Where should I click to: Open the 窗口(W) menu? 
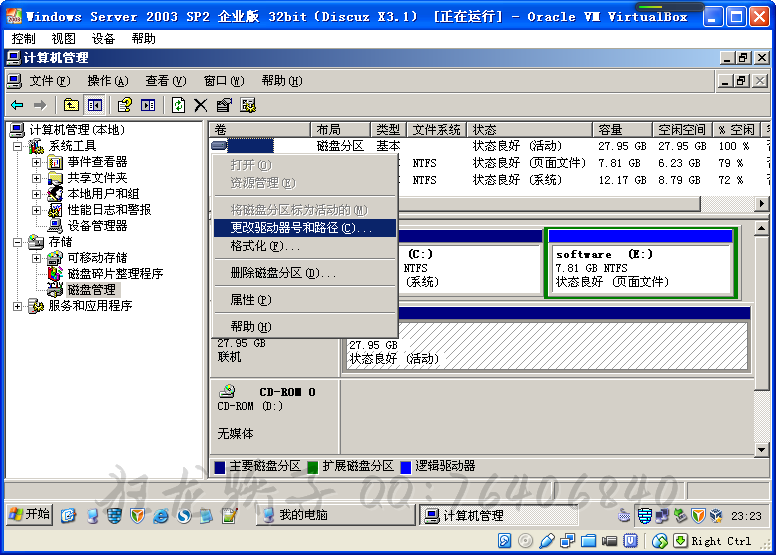click(x=224, y=81)
